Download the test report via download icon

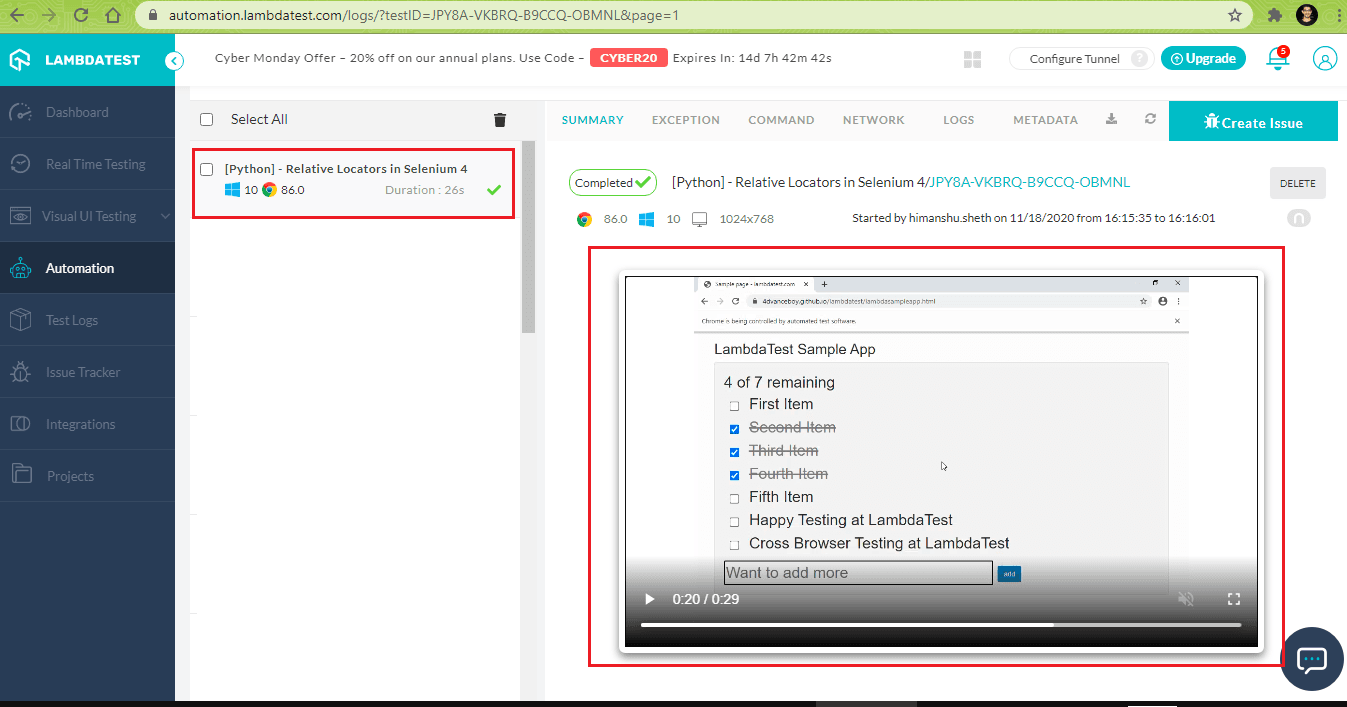[1110, 118]
